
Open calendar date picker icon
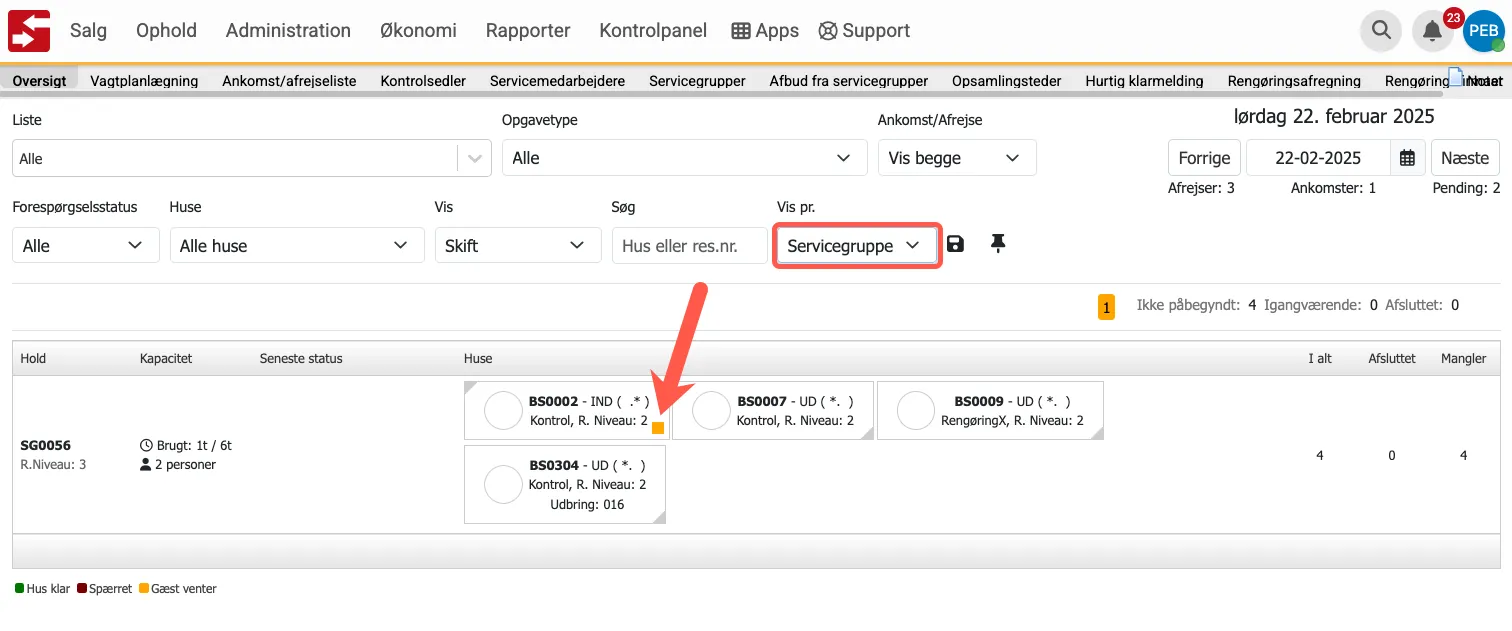tap(1407, 158)
